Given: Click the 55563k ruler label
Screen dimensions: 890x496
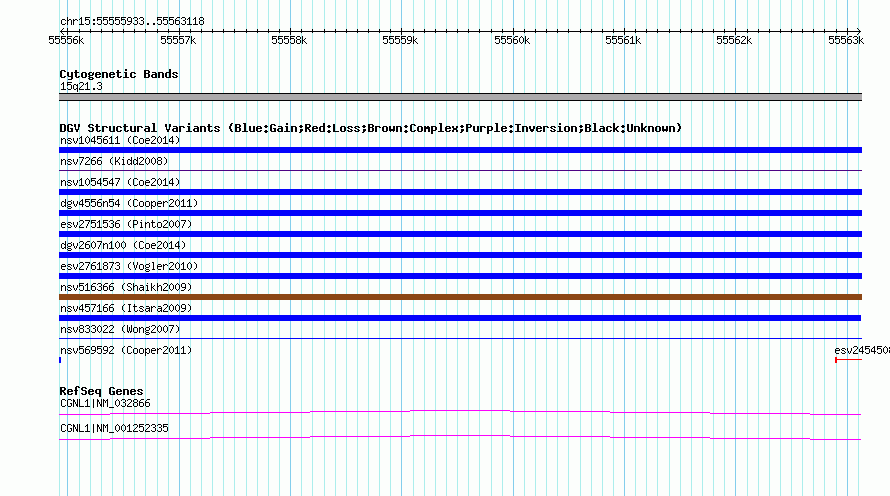Looking at the screenshot, I should point(846,40).
